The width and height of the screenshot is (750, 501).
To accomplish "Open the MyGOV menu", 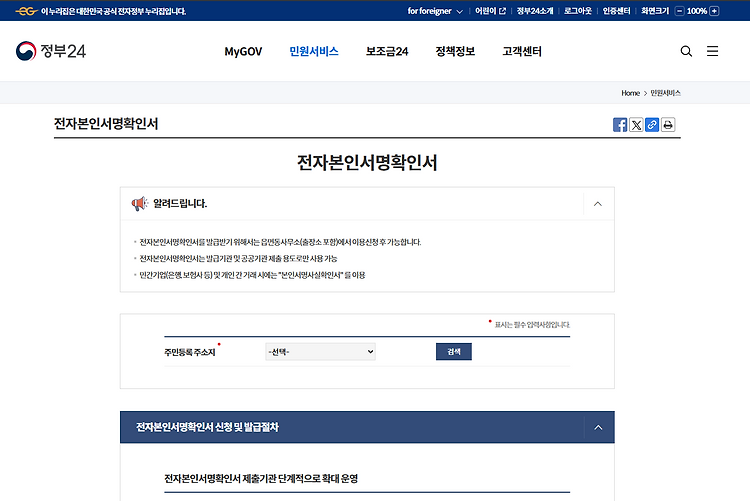I will (243, 51).
